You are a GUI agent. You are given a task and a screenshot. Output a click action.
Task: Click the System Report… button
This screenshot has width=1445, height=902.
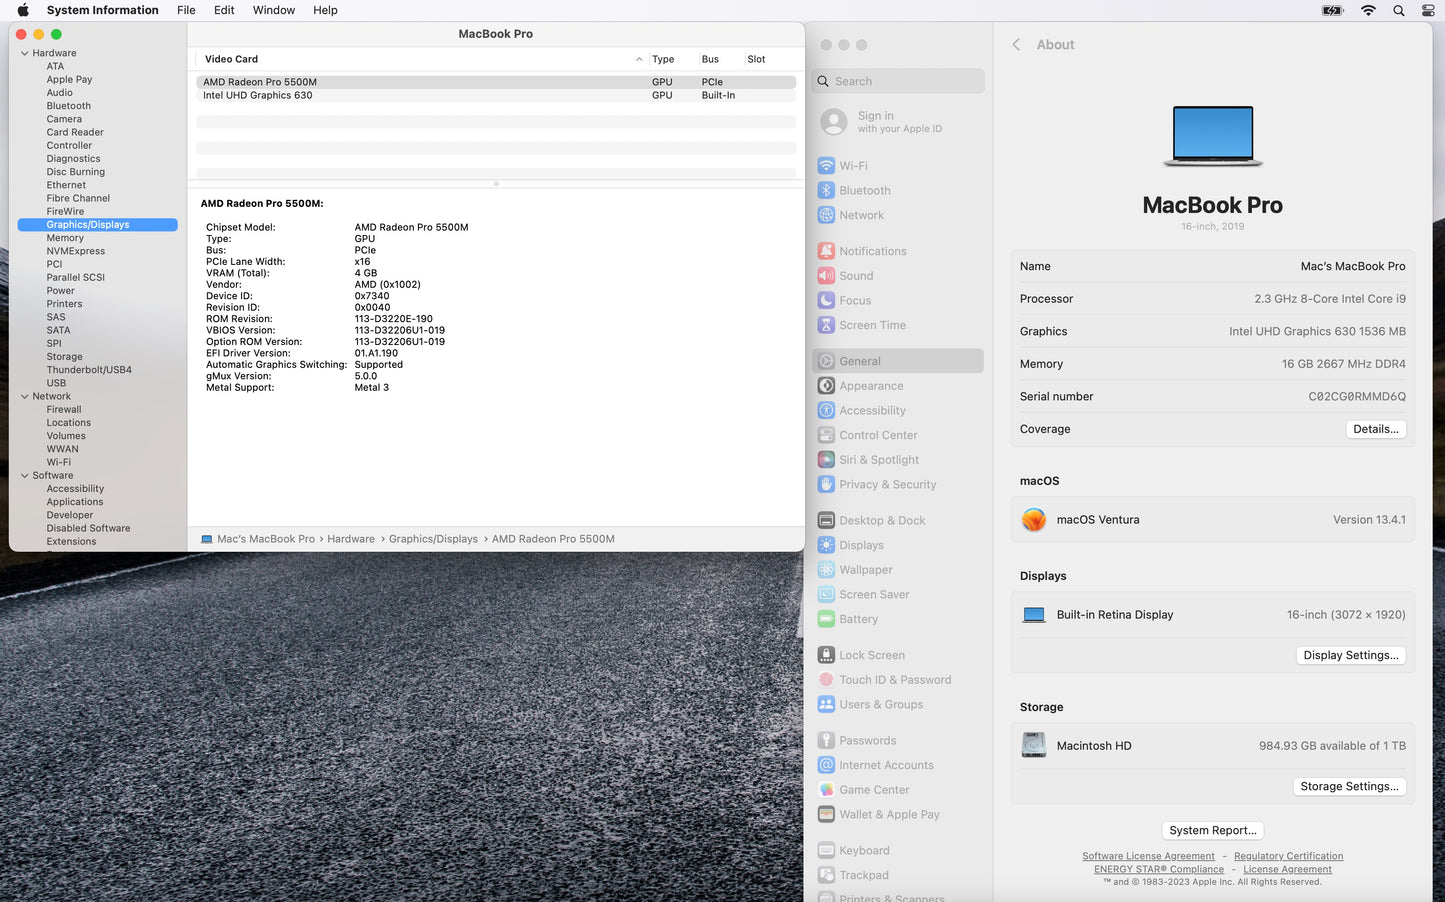click(x=1213, y=831)
